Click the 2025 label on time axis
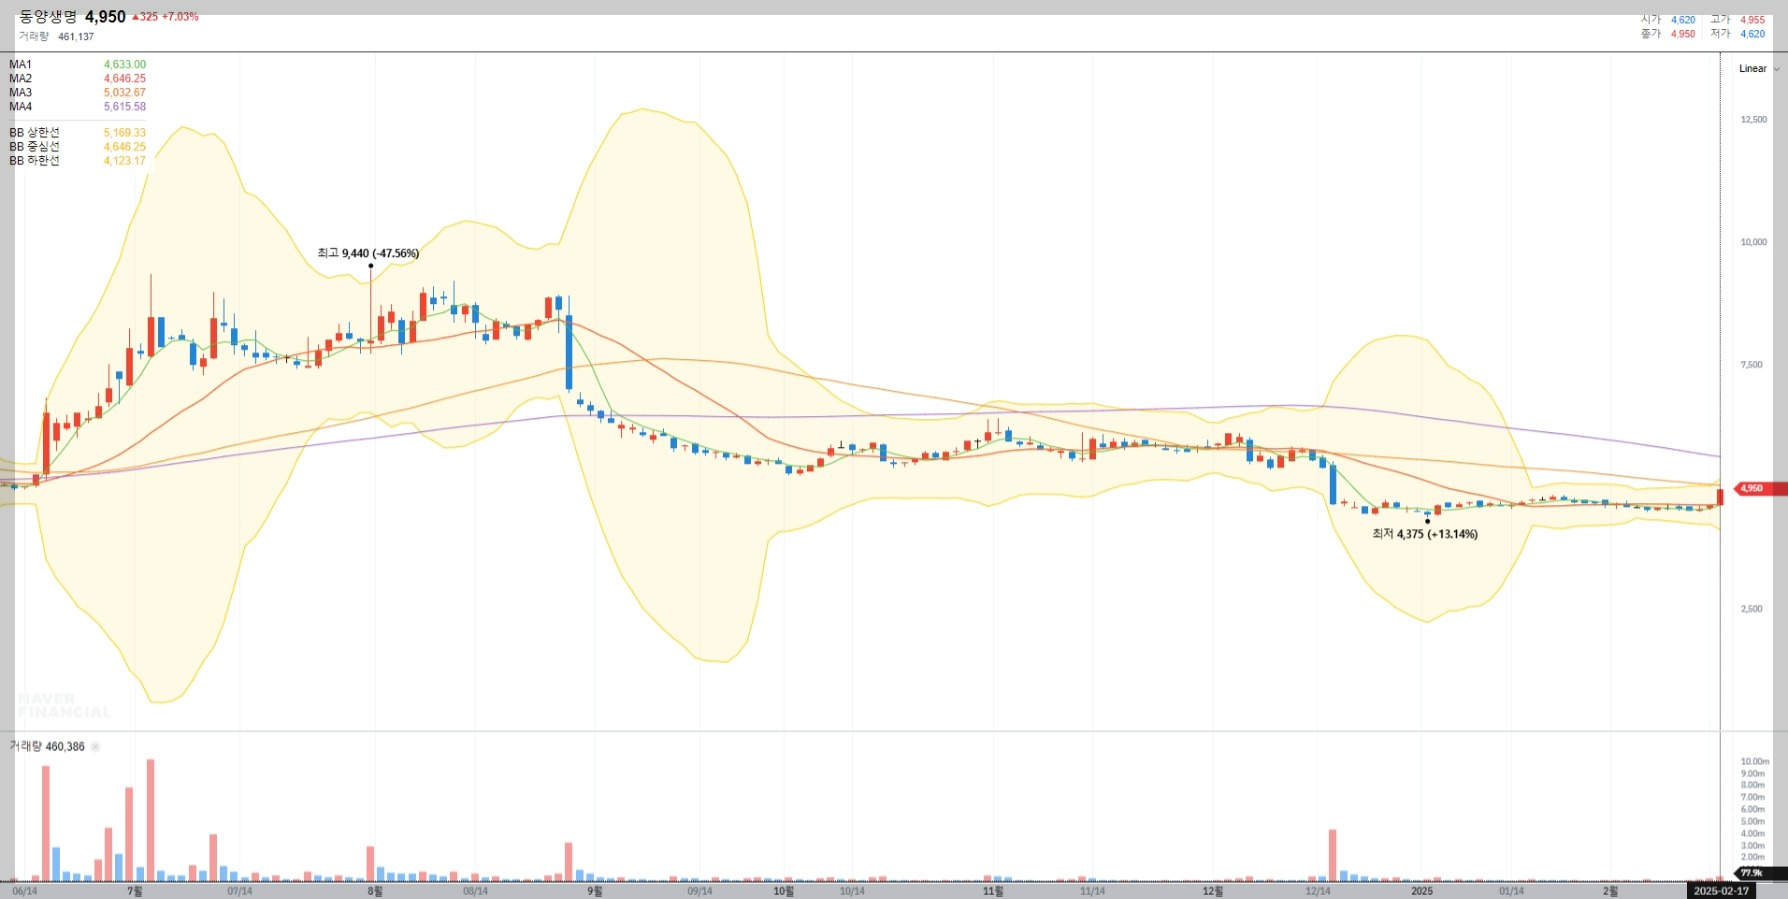The height and width of the screenshot is (899, 1788). (x=1421, y=891)
